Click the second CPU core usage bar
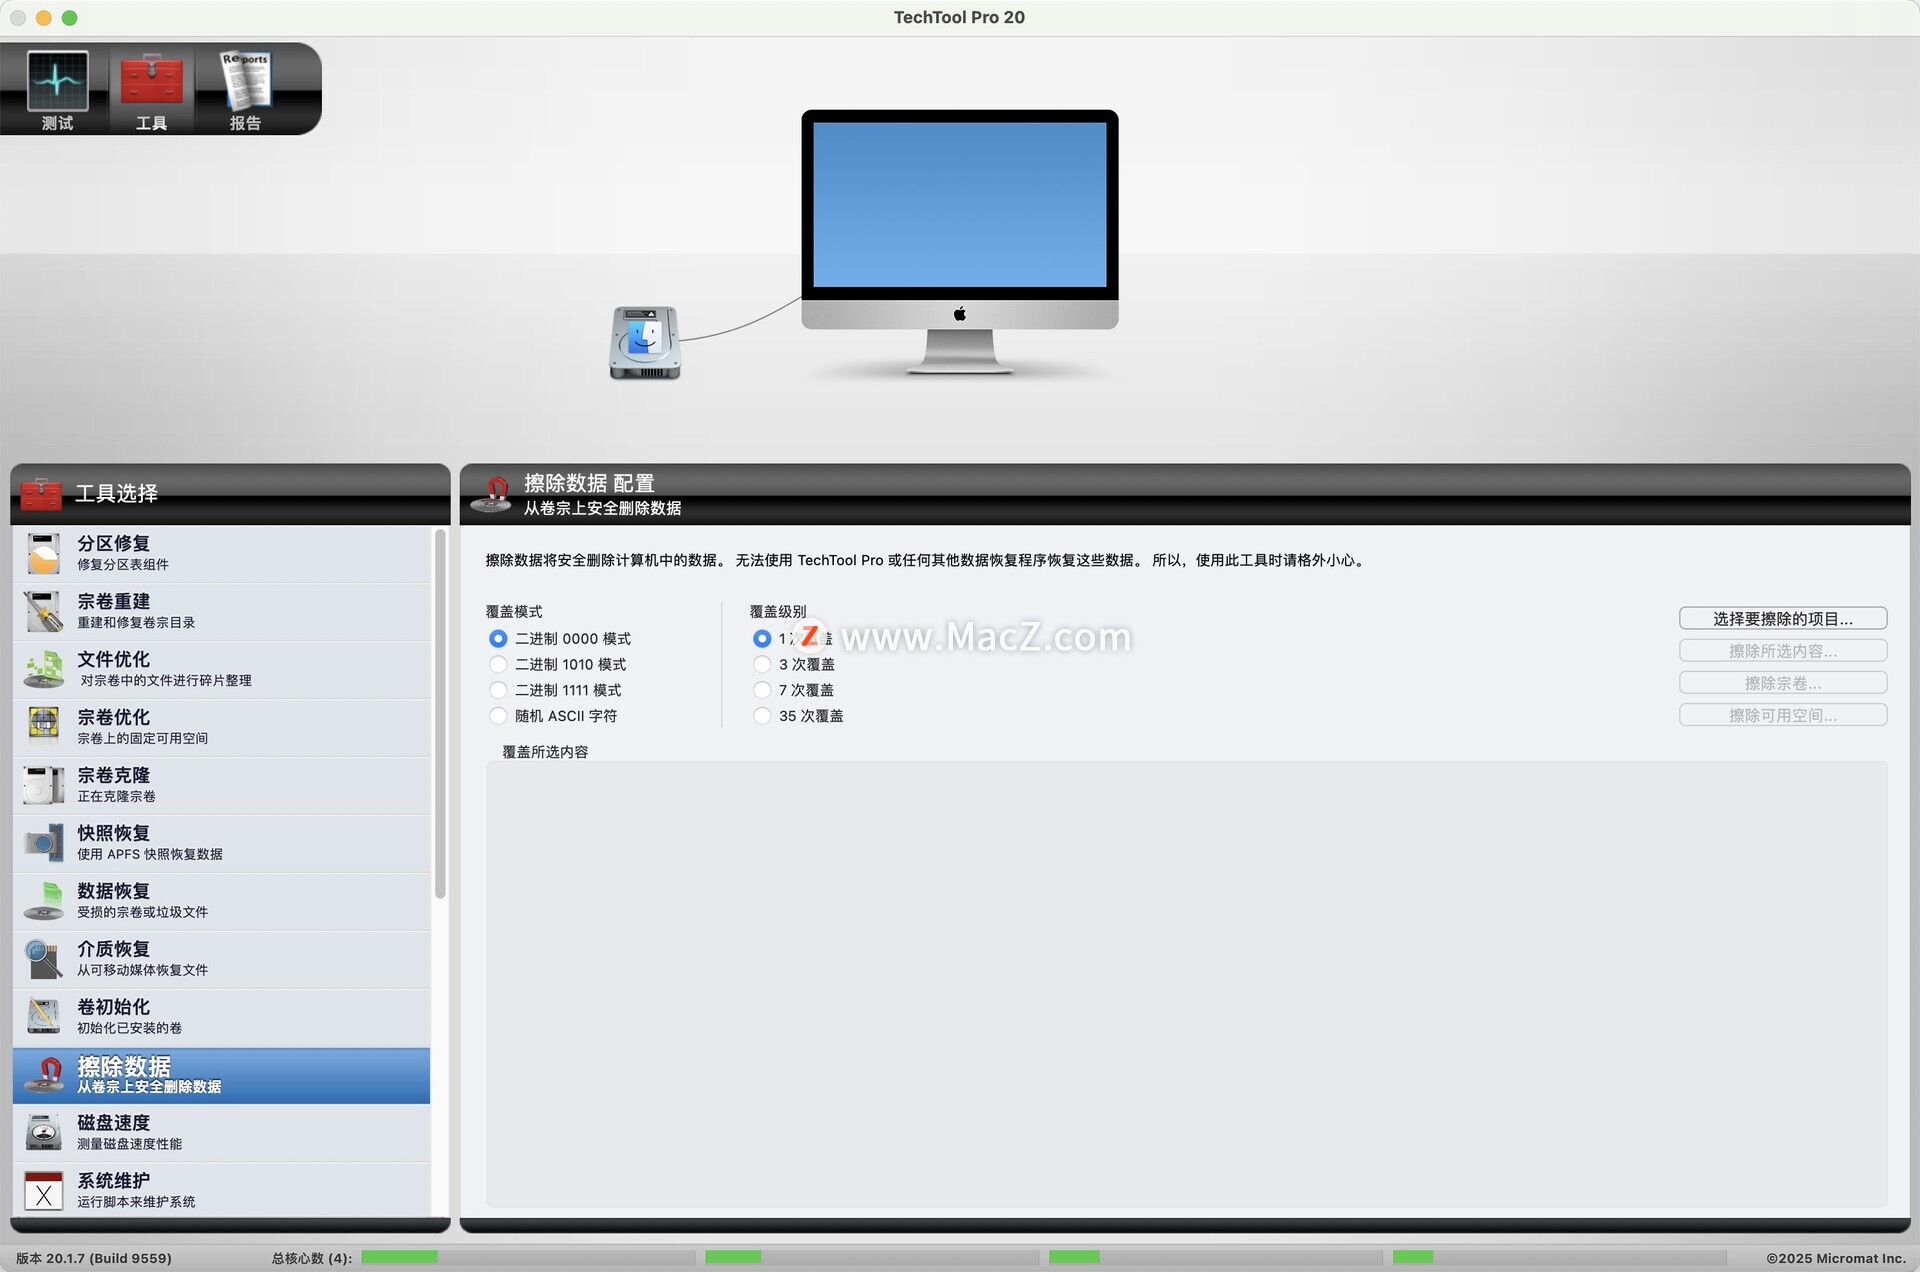Screen dimensions: 1920x1272 [871, 1257]
